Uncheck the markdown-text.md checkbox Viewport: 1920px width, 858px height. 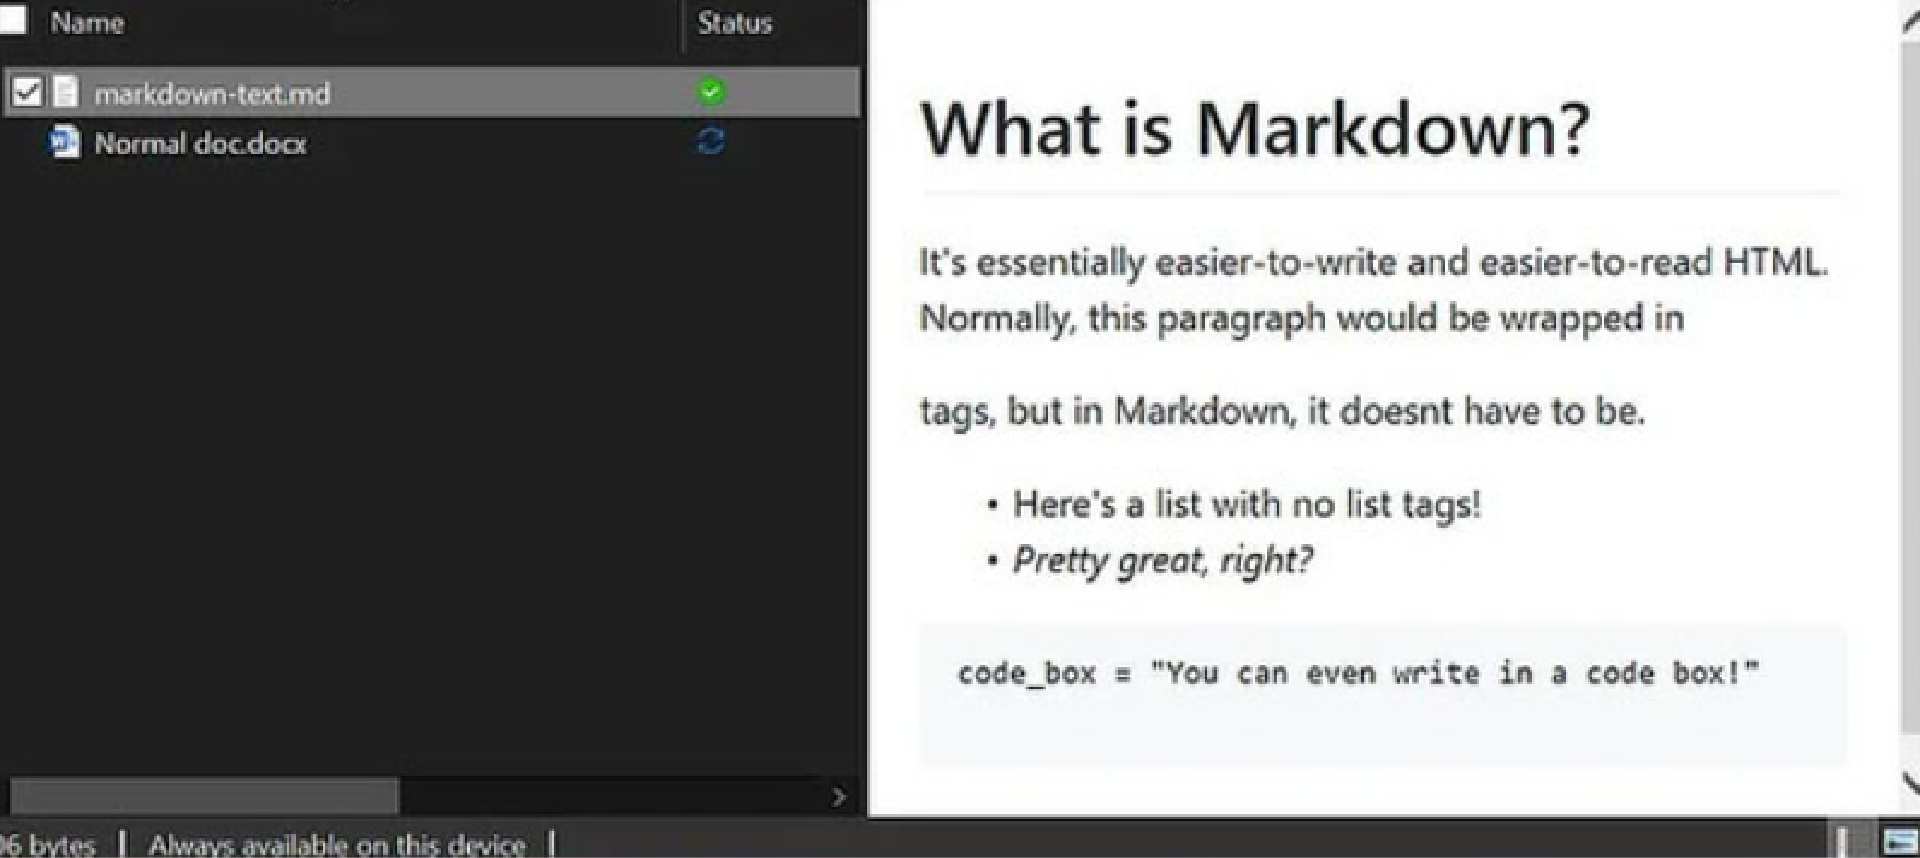pyautogui.click(x=26, y=92)
